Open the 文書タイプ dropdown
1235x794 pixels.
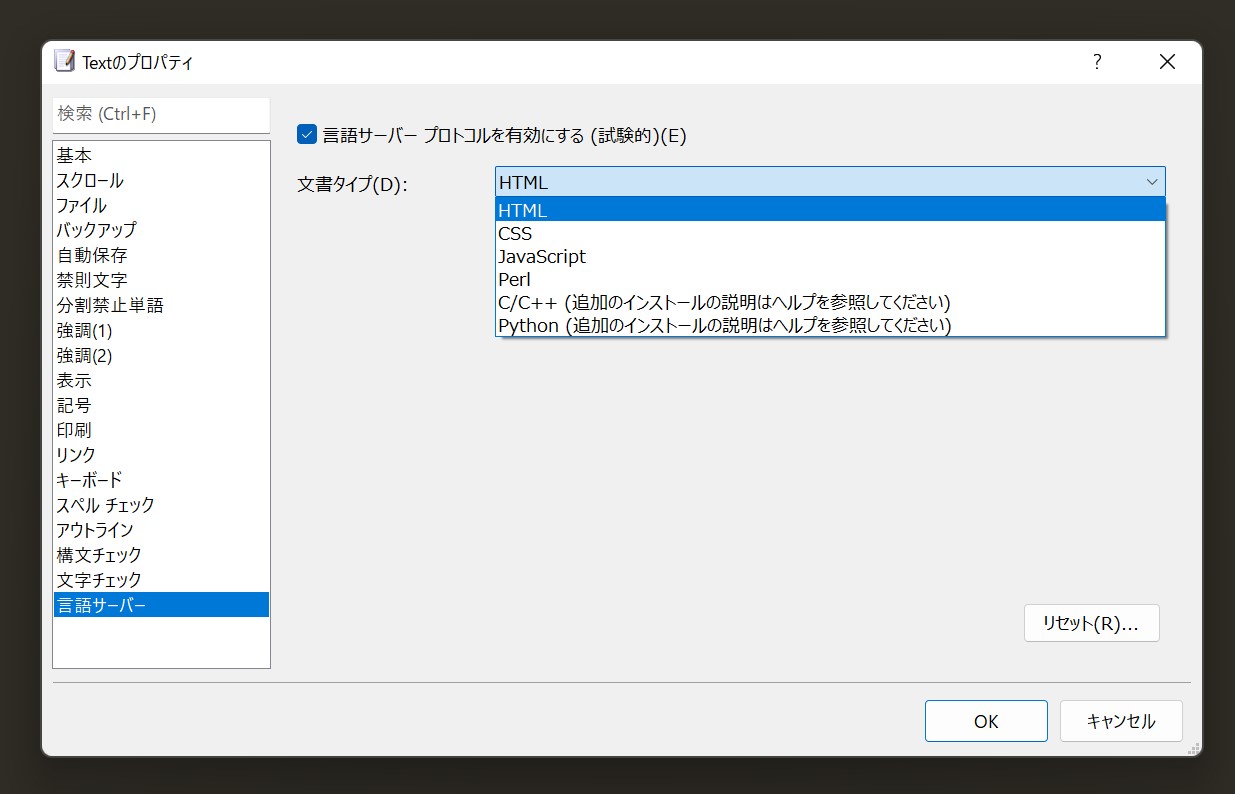[x=1154, y=181]
